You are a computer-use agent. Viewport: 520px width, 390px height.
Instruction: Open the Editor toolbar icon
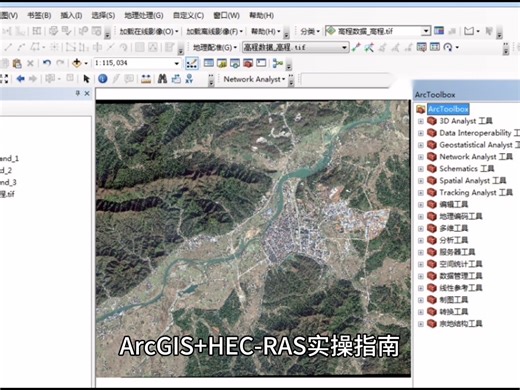[191, 63]
